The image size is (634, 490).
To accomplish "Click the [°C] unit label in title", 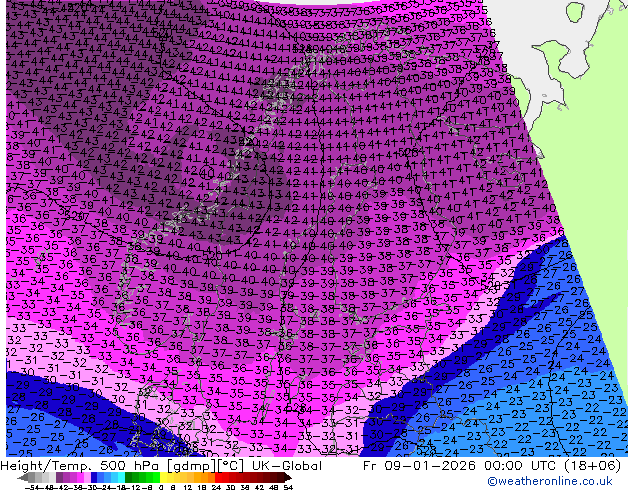I will click(x=231, y=466).
